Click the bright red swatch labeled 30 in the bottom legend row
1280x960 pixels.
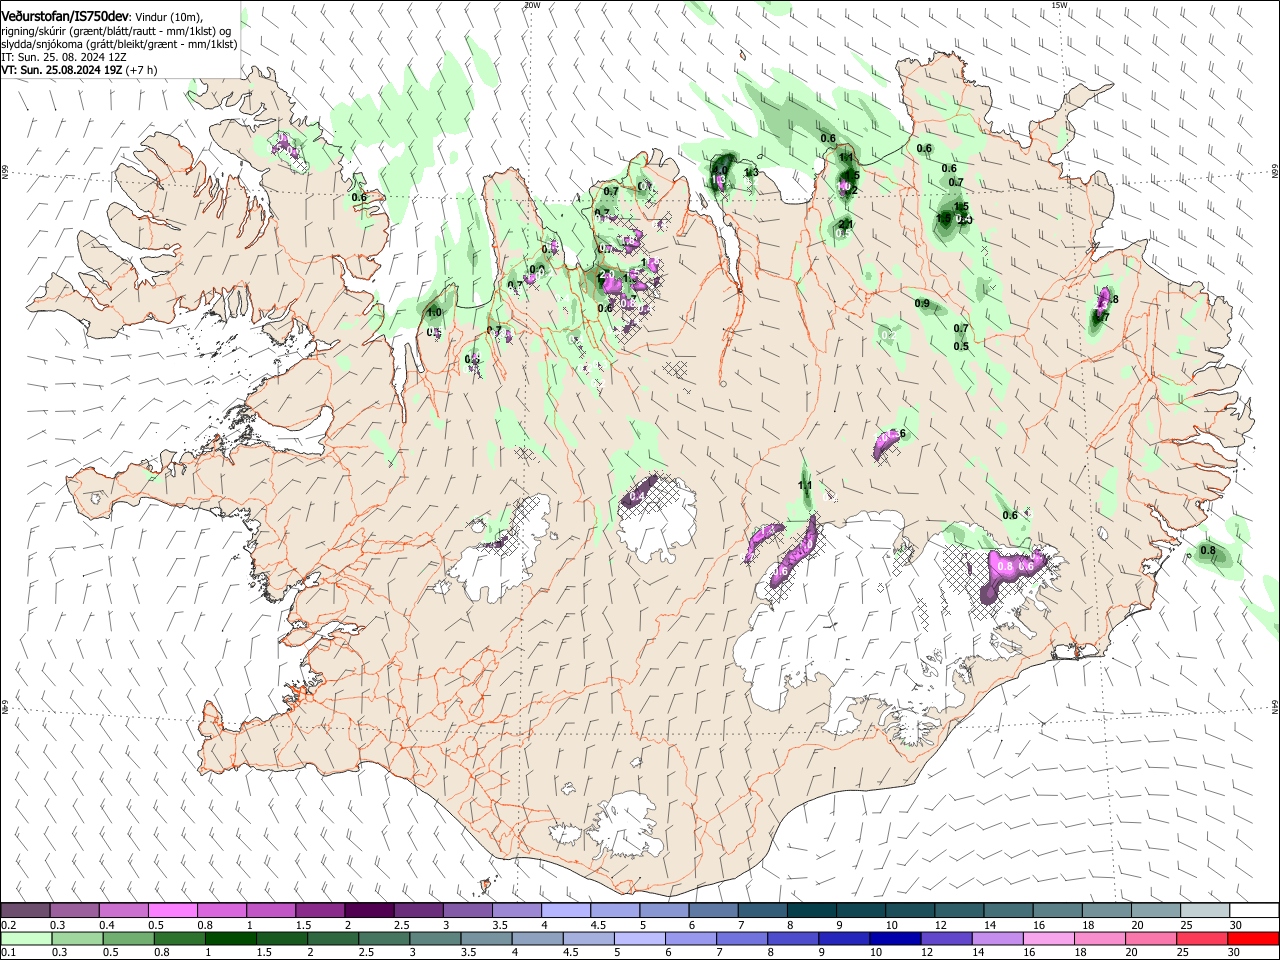(1253, 938)
